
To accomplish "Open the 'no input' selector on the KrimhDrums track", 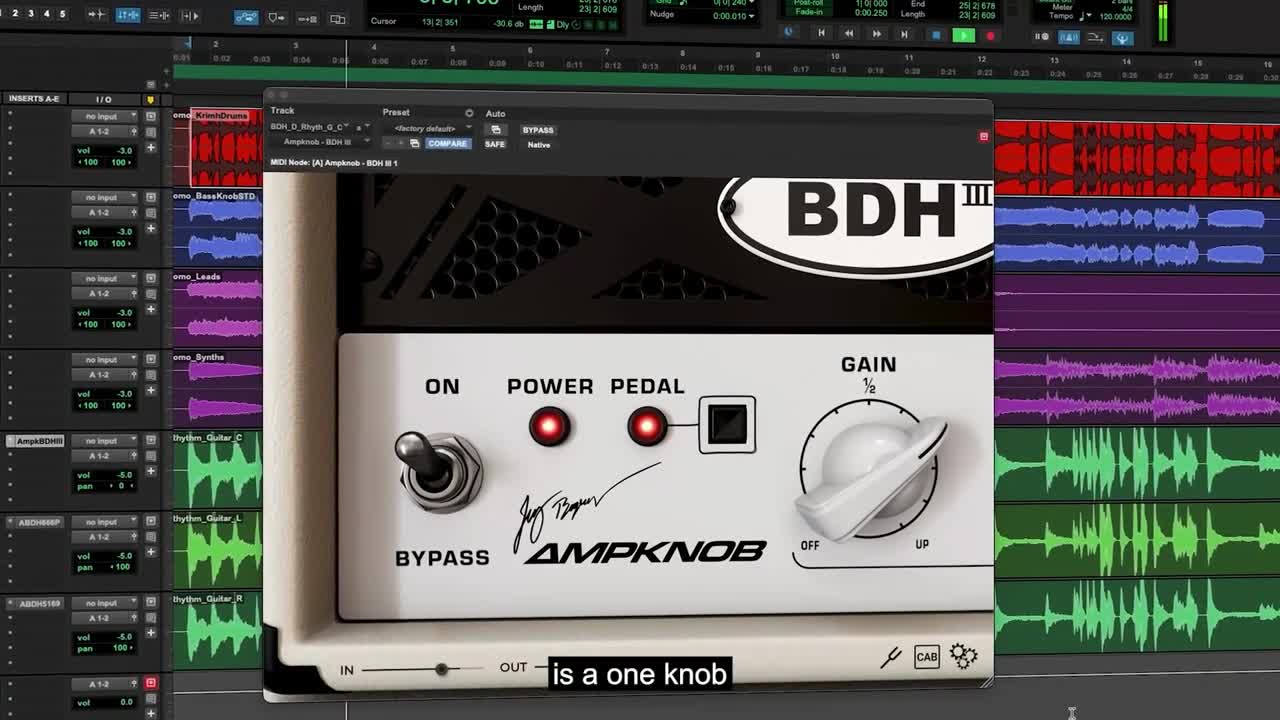I will coord(104,116).
